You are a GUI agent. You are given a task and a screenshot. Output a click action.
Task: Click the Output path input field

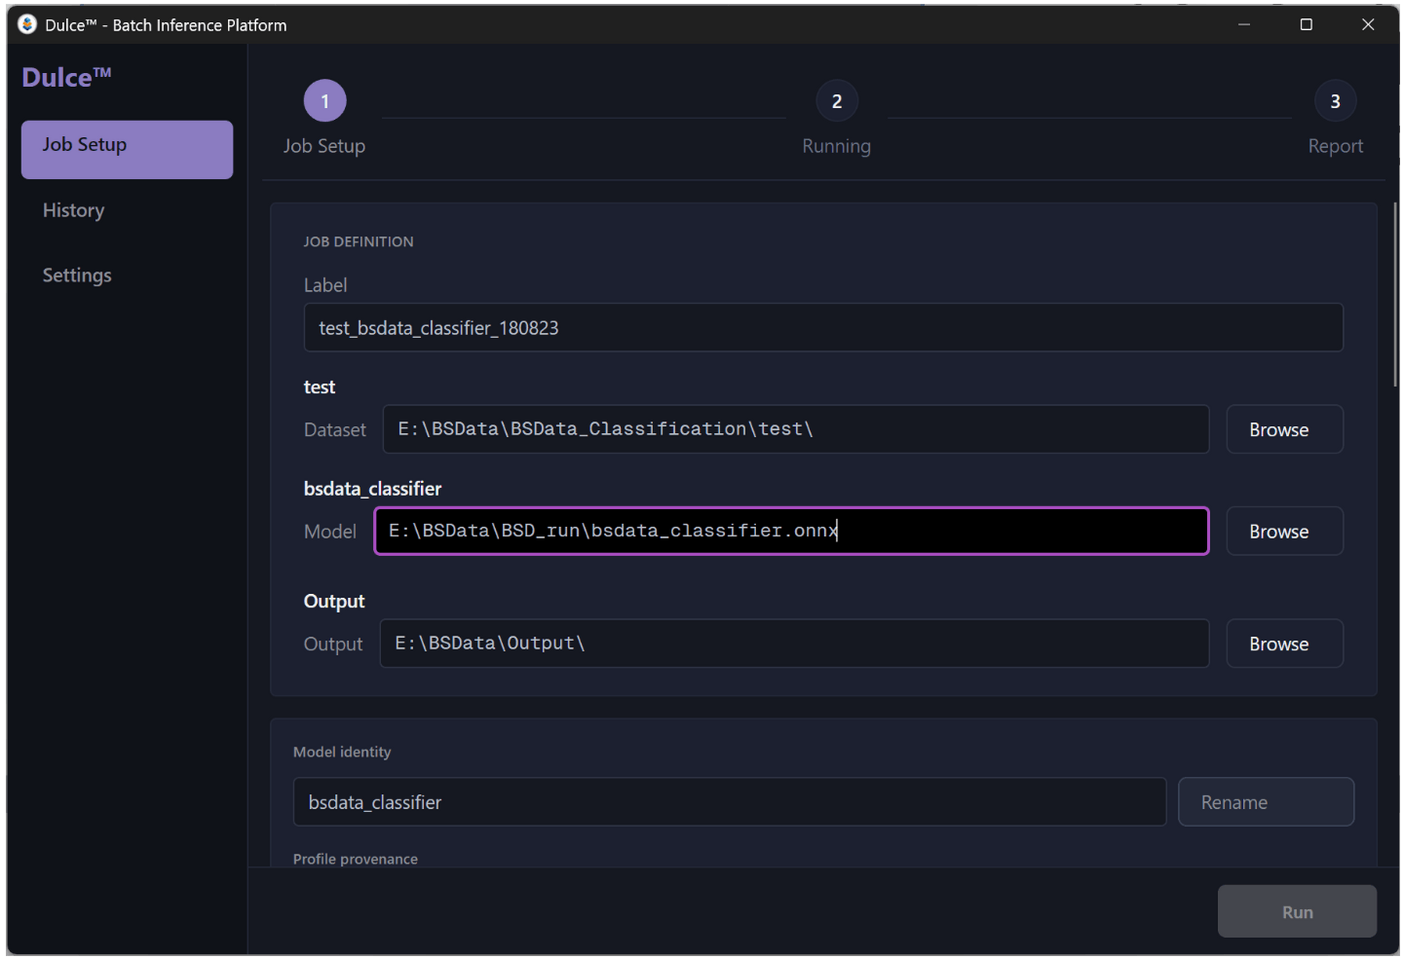(x=794, y=643)
